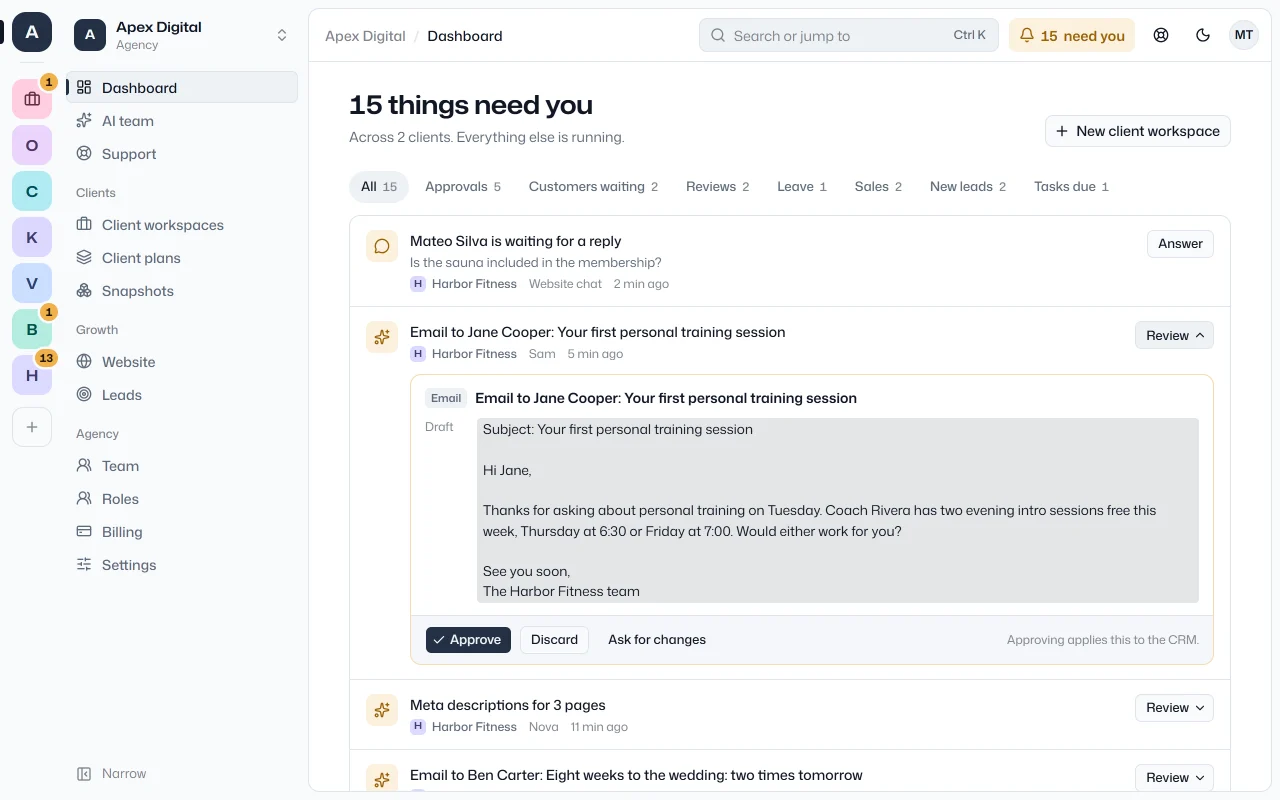The image size is (1280, 800).
Task: Click the sparkle icon for Jane Cooper email
Action: pyautogui.click(x=382, y=337)
